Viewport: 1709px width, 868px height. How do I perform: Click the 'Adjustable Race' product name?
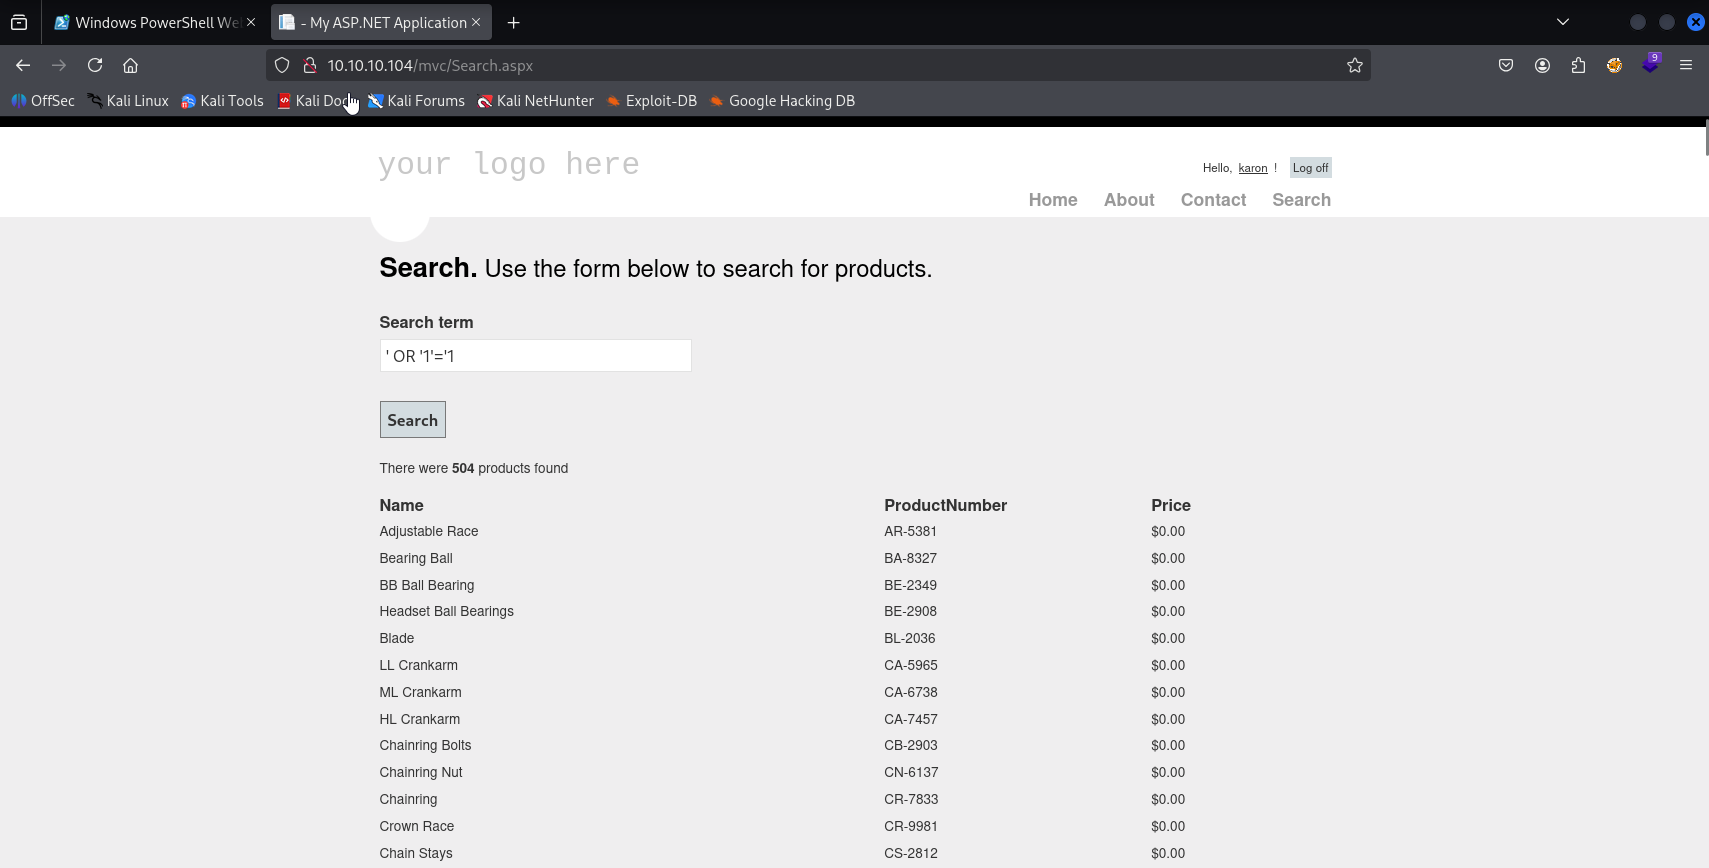429,531
